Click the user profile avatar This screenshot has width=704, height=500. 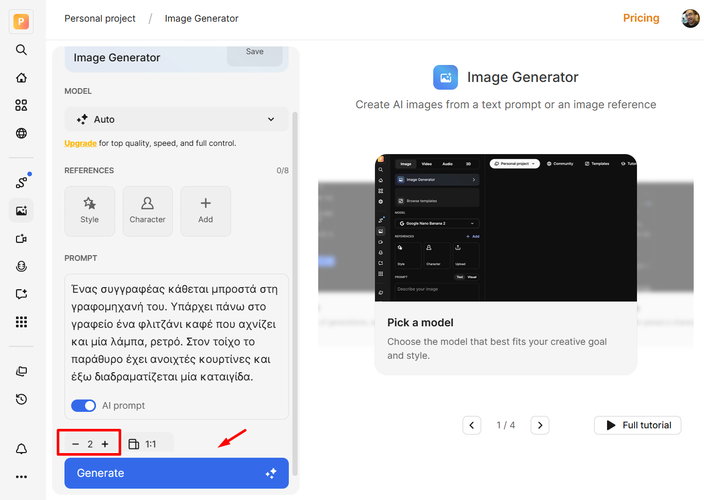click(690, 18)
